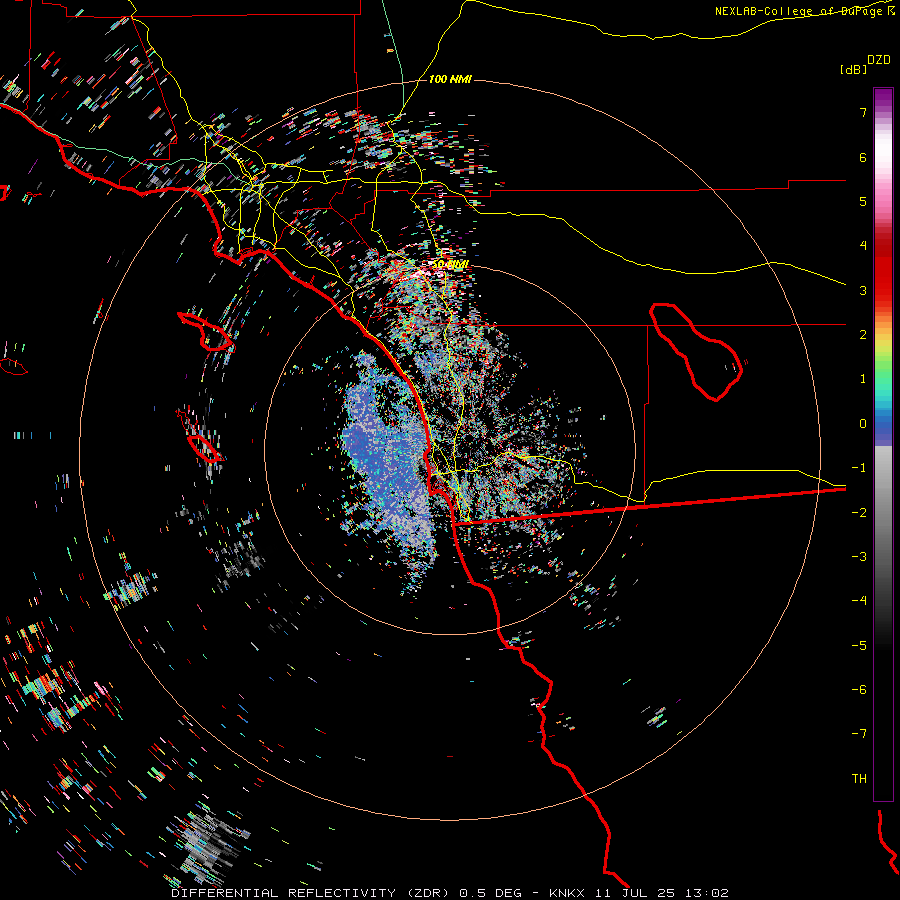Click the -5 value on the color scale
The height and width of the screenshot is (900, 900).
pyautogui.click(x=859, y=646)
